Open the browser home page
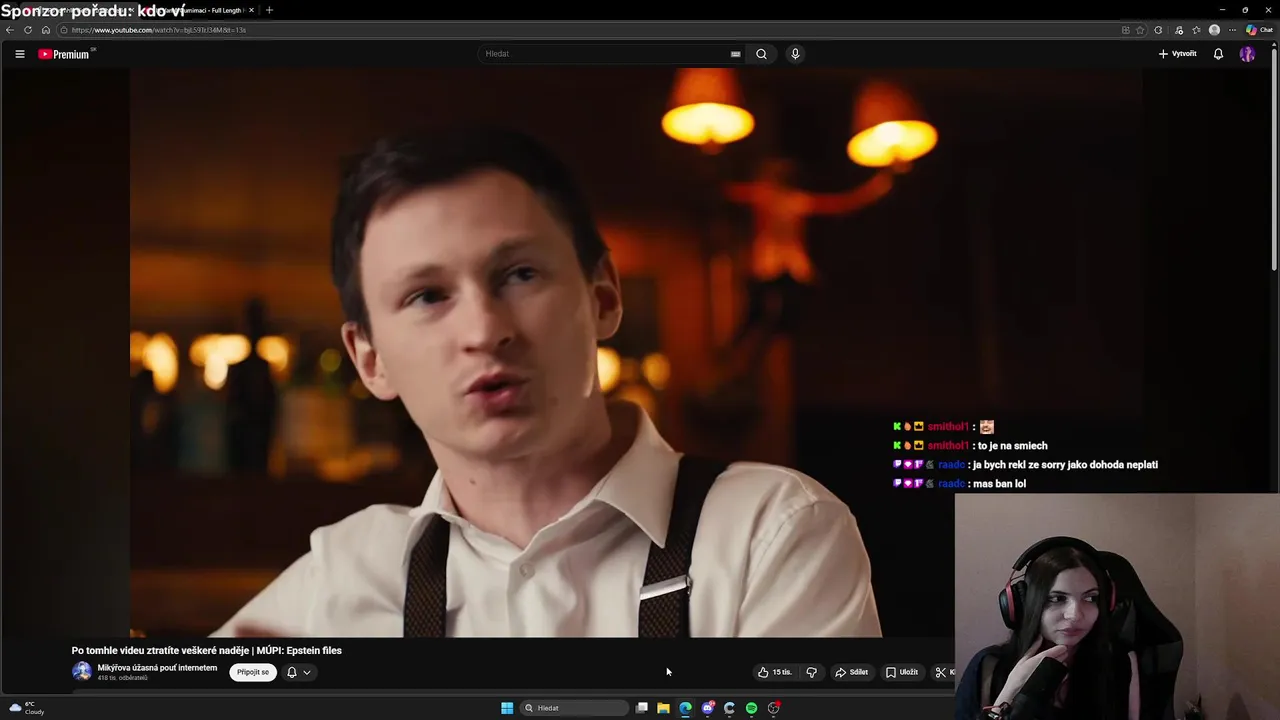1280x720 pixels. (x=46, y=30)
